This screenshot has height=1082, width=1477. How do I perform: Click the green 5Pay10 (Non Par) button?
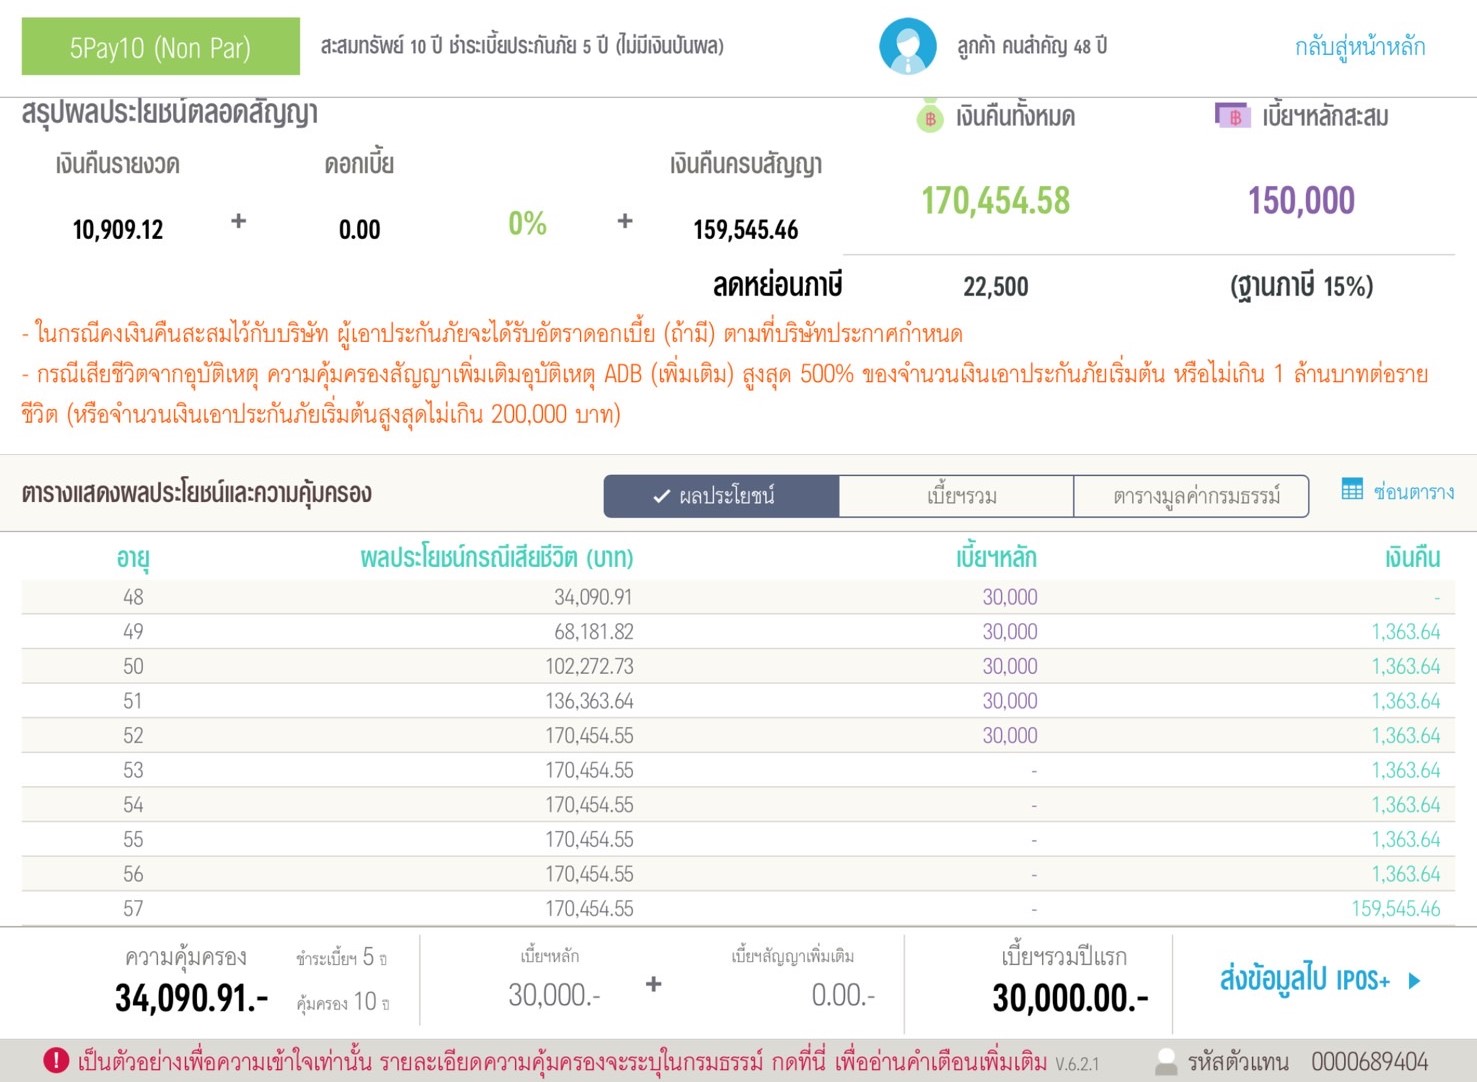tap(160, 46)
